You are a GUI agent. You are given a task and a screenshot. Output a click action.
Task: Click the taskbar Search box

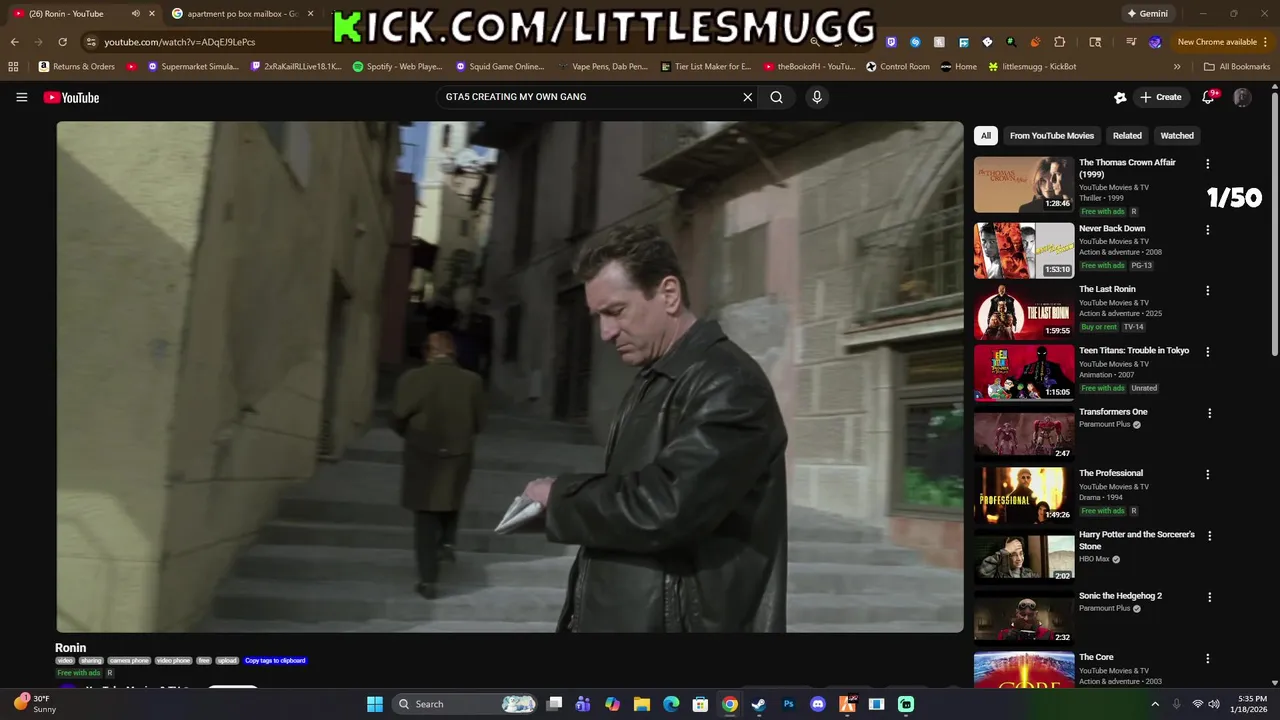(465, 704)
